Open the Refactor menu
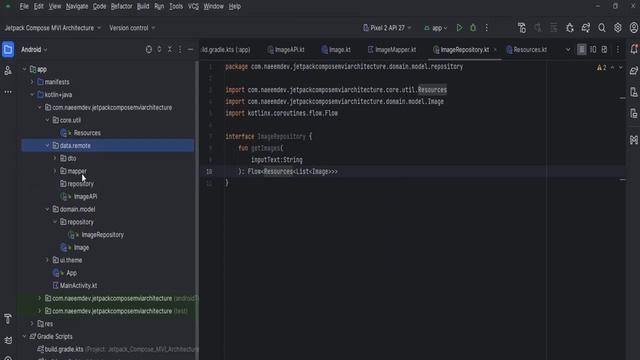 point(121,7)
